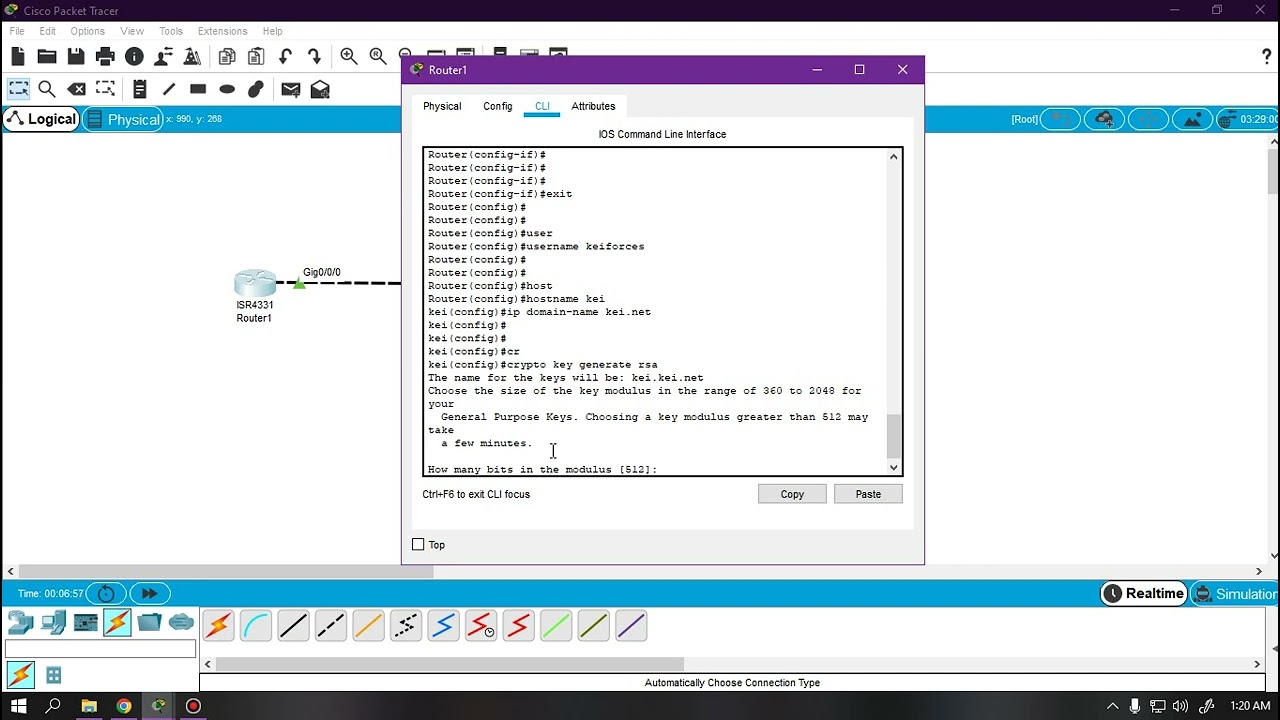The width and height of the screenshot is (1280, 720).
Task: Choose the Components category icon
Action: pyautogui.click(x=86, y=624)
